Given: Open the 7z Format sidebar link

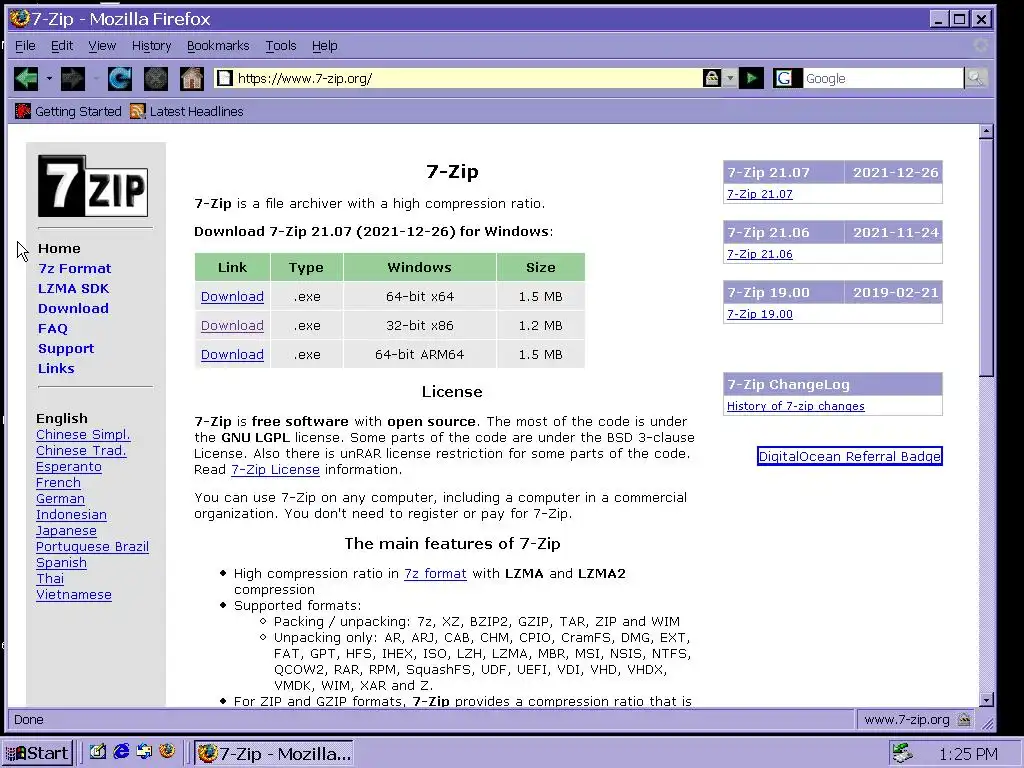Looking at the screenshot, I should 74,268.
